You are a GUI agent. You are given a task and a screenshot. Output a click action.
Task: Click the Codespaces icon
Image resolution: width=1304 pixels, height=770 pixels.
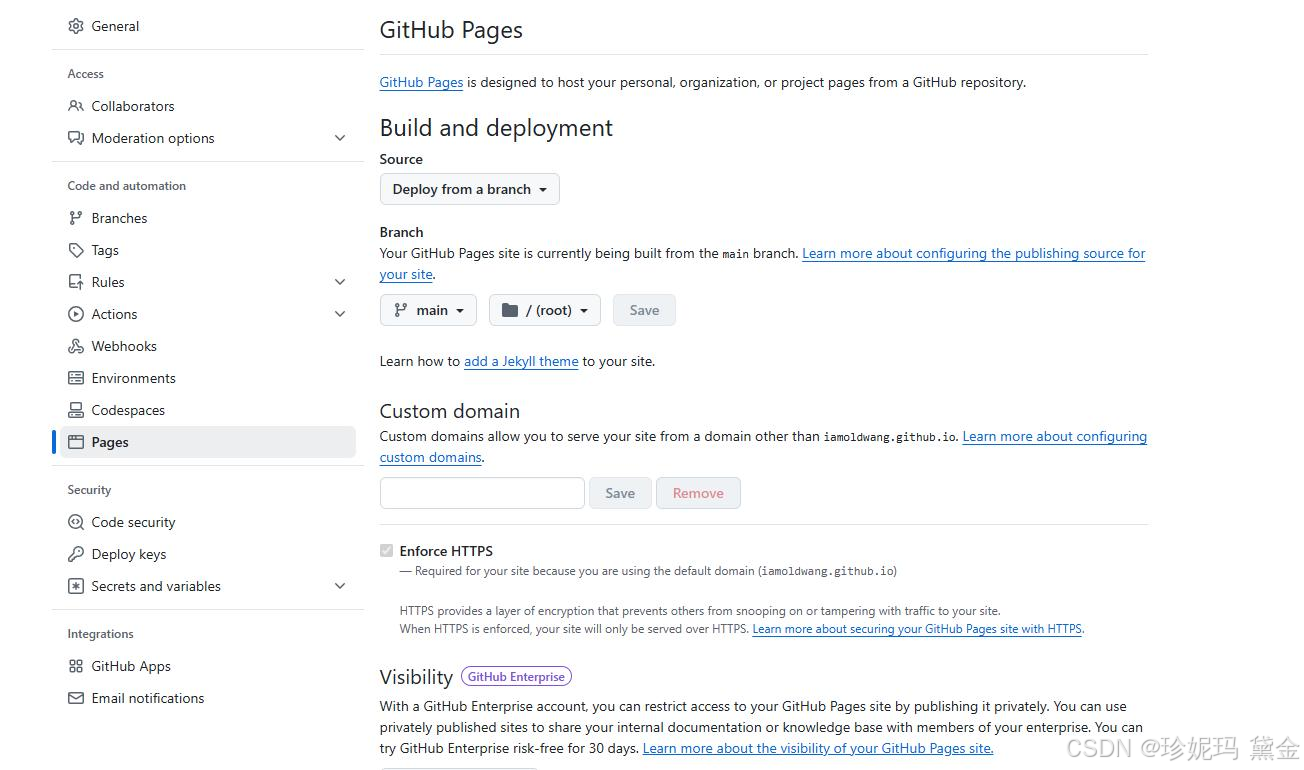tap(76, 410)
